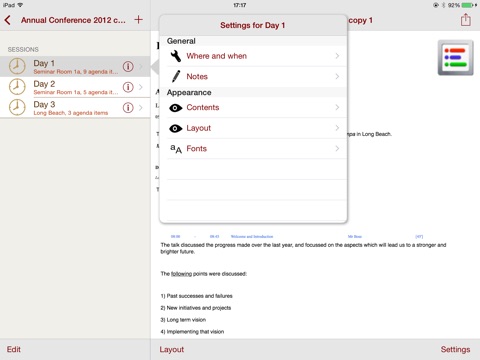
Task: Open the agenda app icon thumbnail
Action: 455,58
